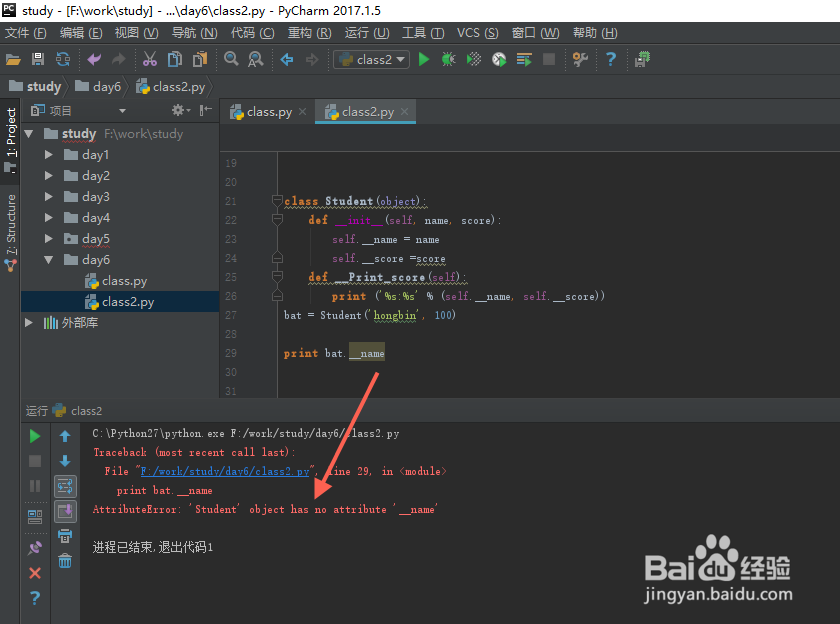840x624 pixels.
Task: Click the Redo arrow icon
Action: point(118,59)
